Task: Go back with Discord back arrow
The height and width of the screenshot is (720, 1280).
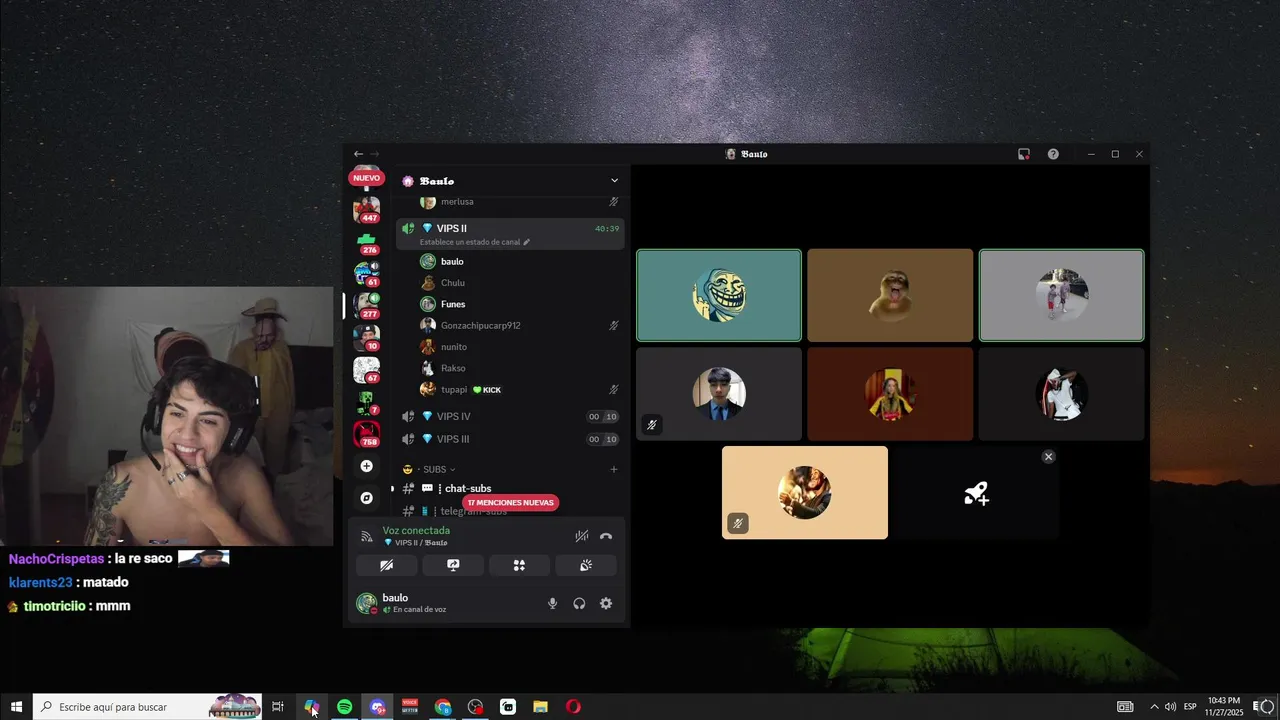Action: point(358,154)
